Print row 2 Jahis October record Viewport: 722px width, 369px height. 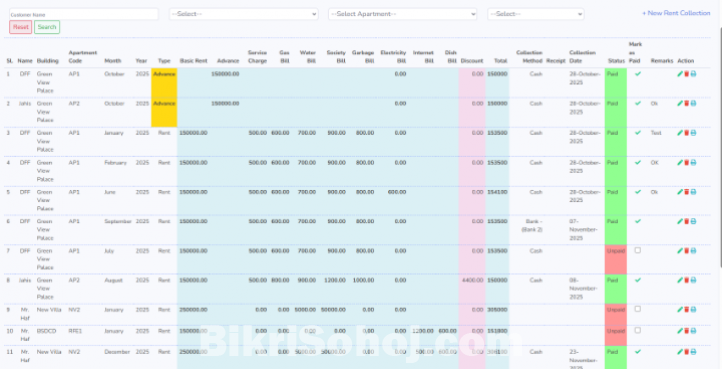[x=693, y=103]
